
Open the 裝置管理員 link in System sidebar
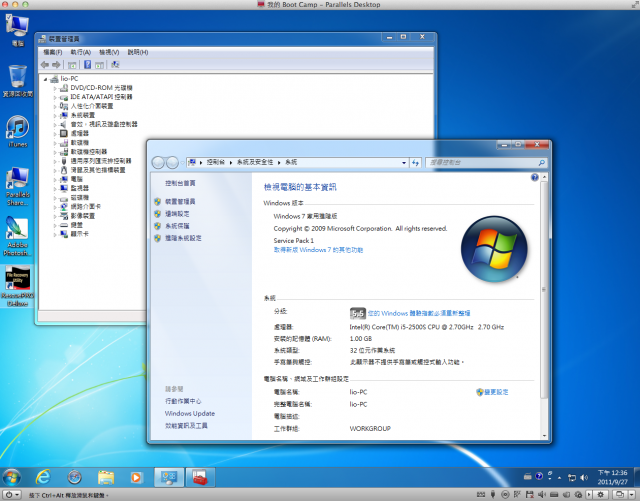tap(180, 201)
